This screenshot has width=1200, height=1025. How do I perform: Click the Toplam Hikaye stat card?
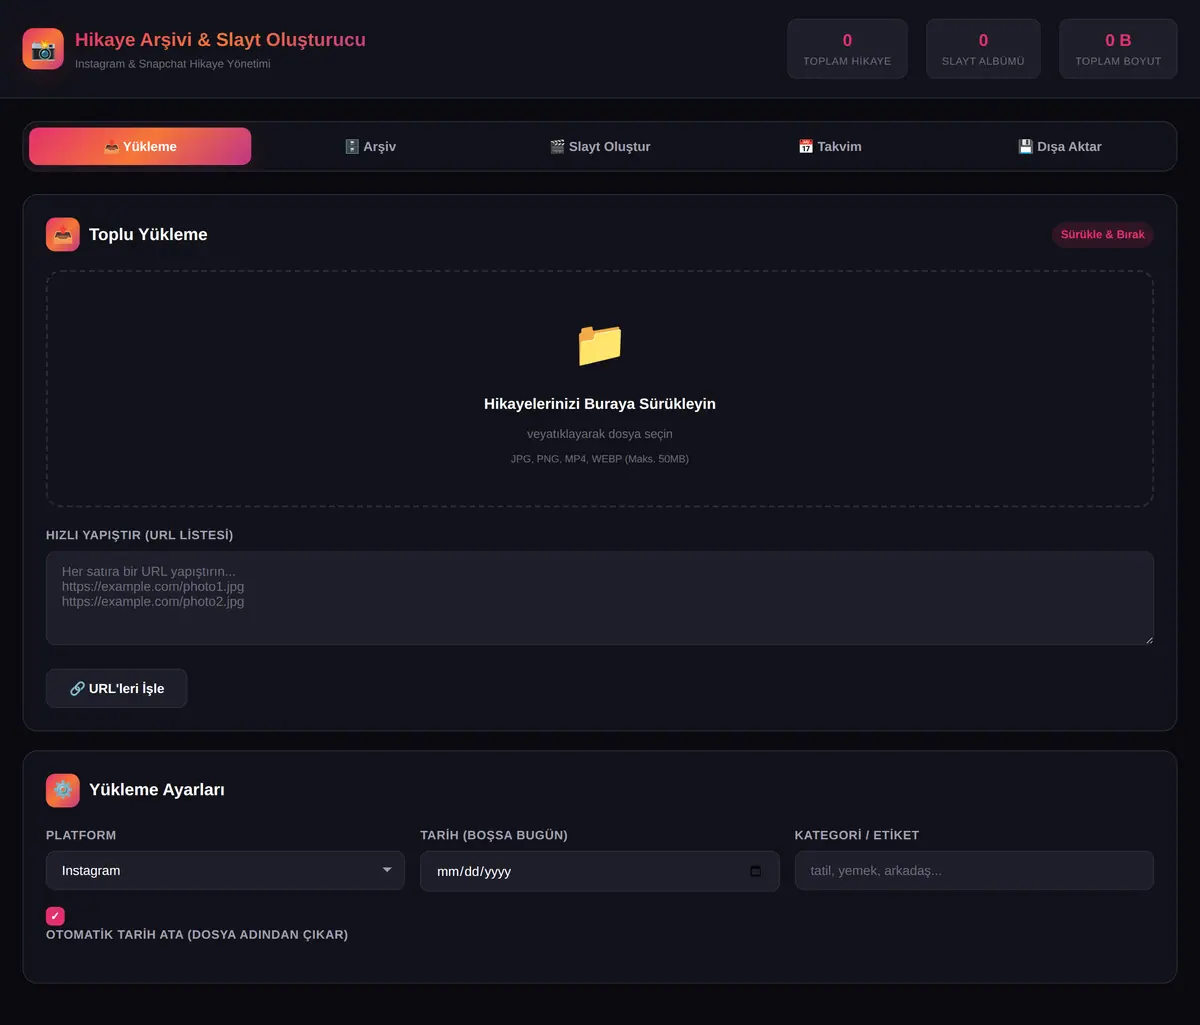point(847,49)
